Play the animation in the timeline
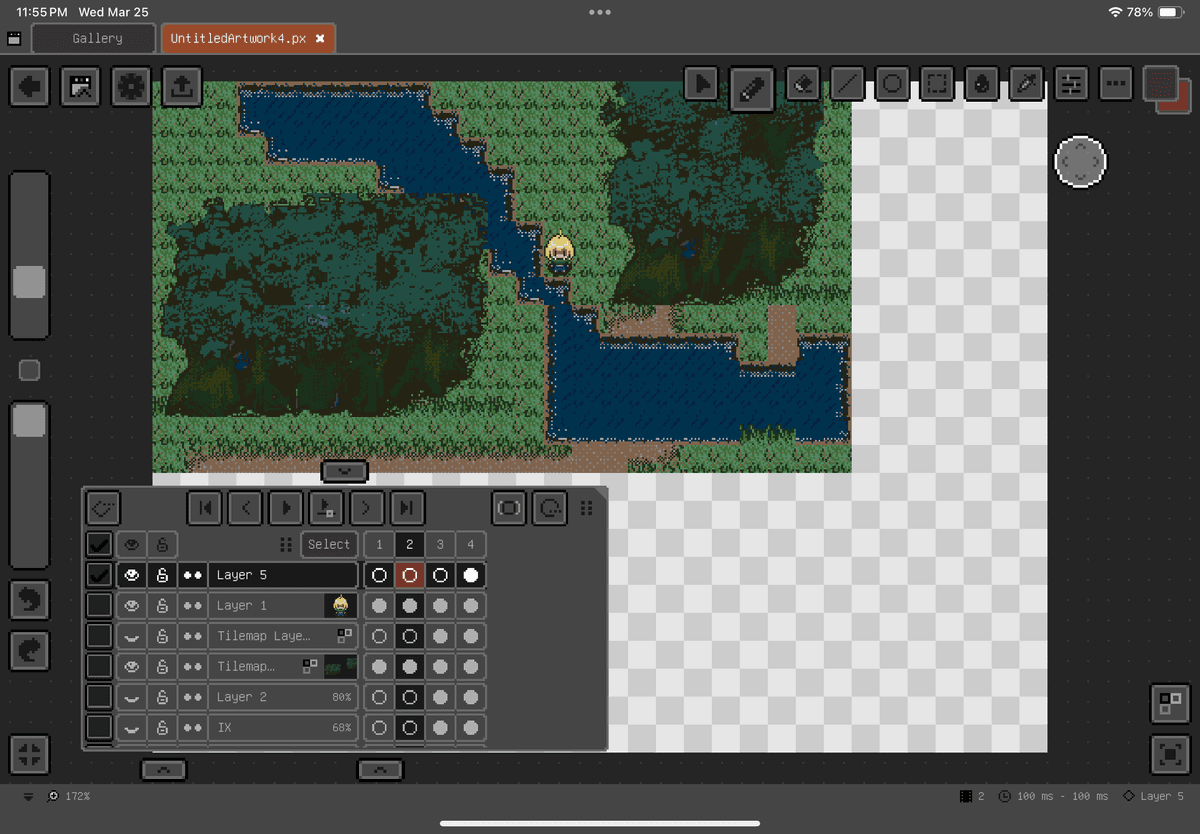The height and width of the screenshot is (834, 1200). (x=286, y=508)
